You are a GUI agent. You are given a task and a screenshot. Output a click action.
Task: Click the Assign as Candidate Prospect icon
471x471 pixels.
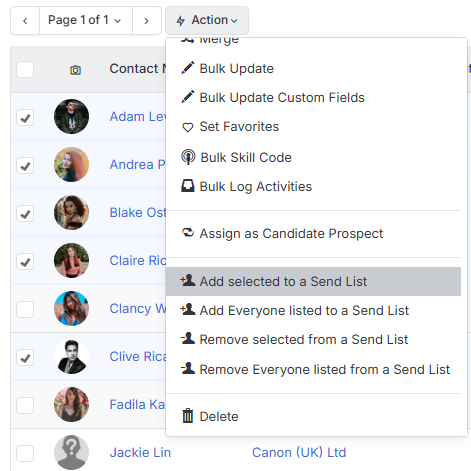[188, 233]
